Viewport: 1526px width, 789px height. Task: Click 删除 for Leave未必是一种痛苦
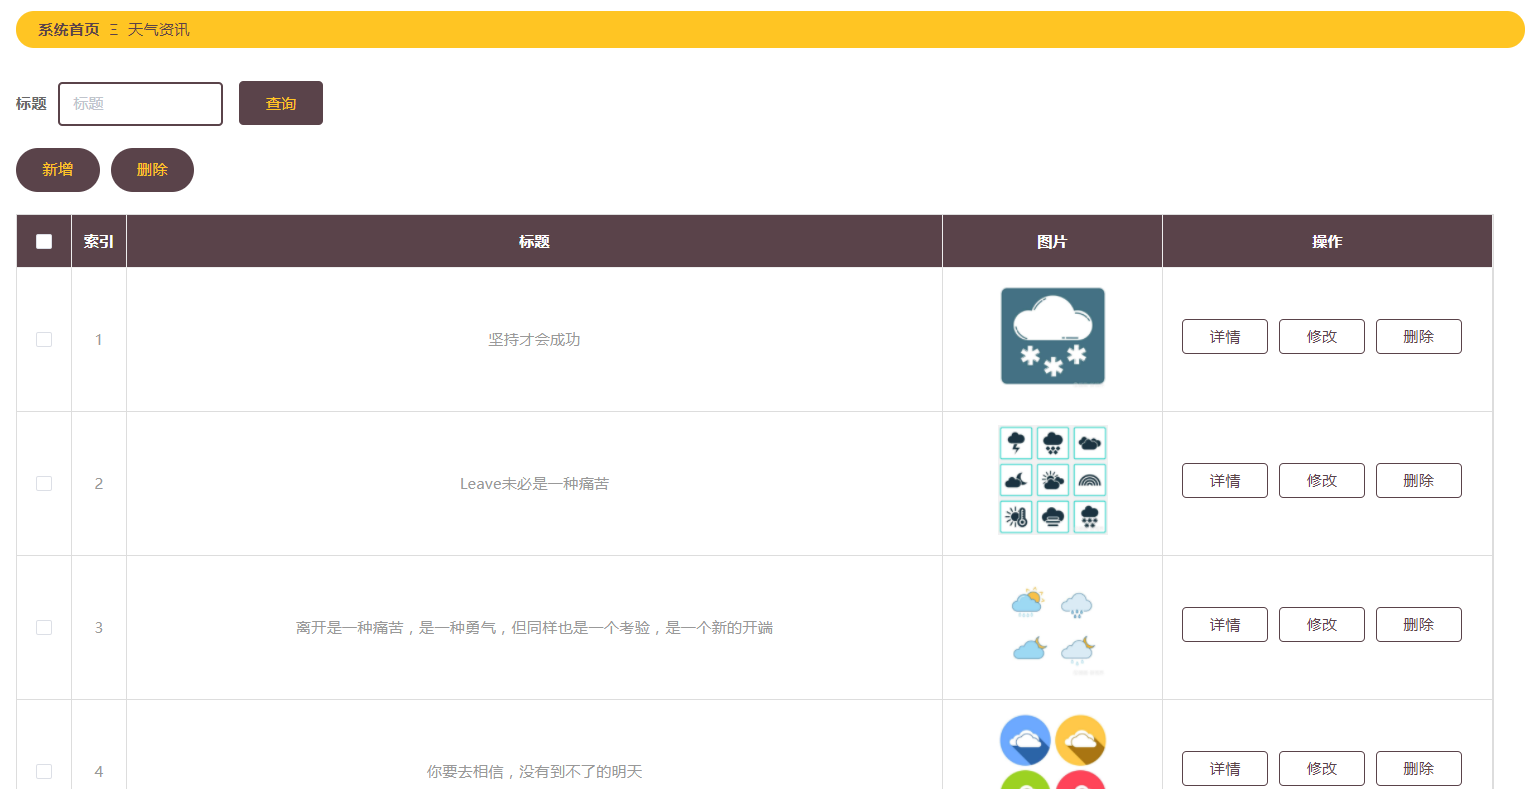point(1419,481)
